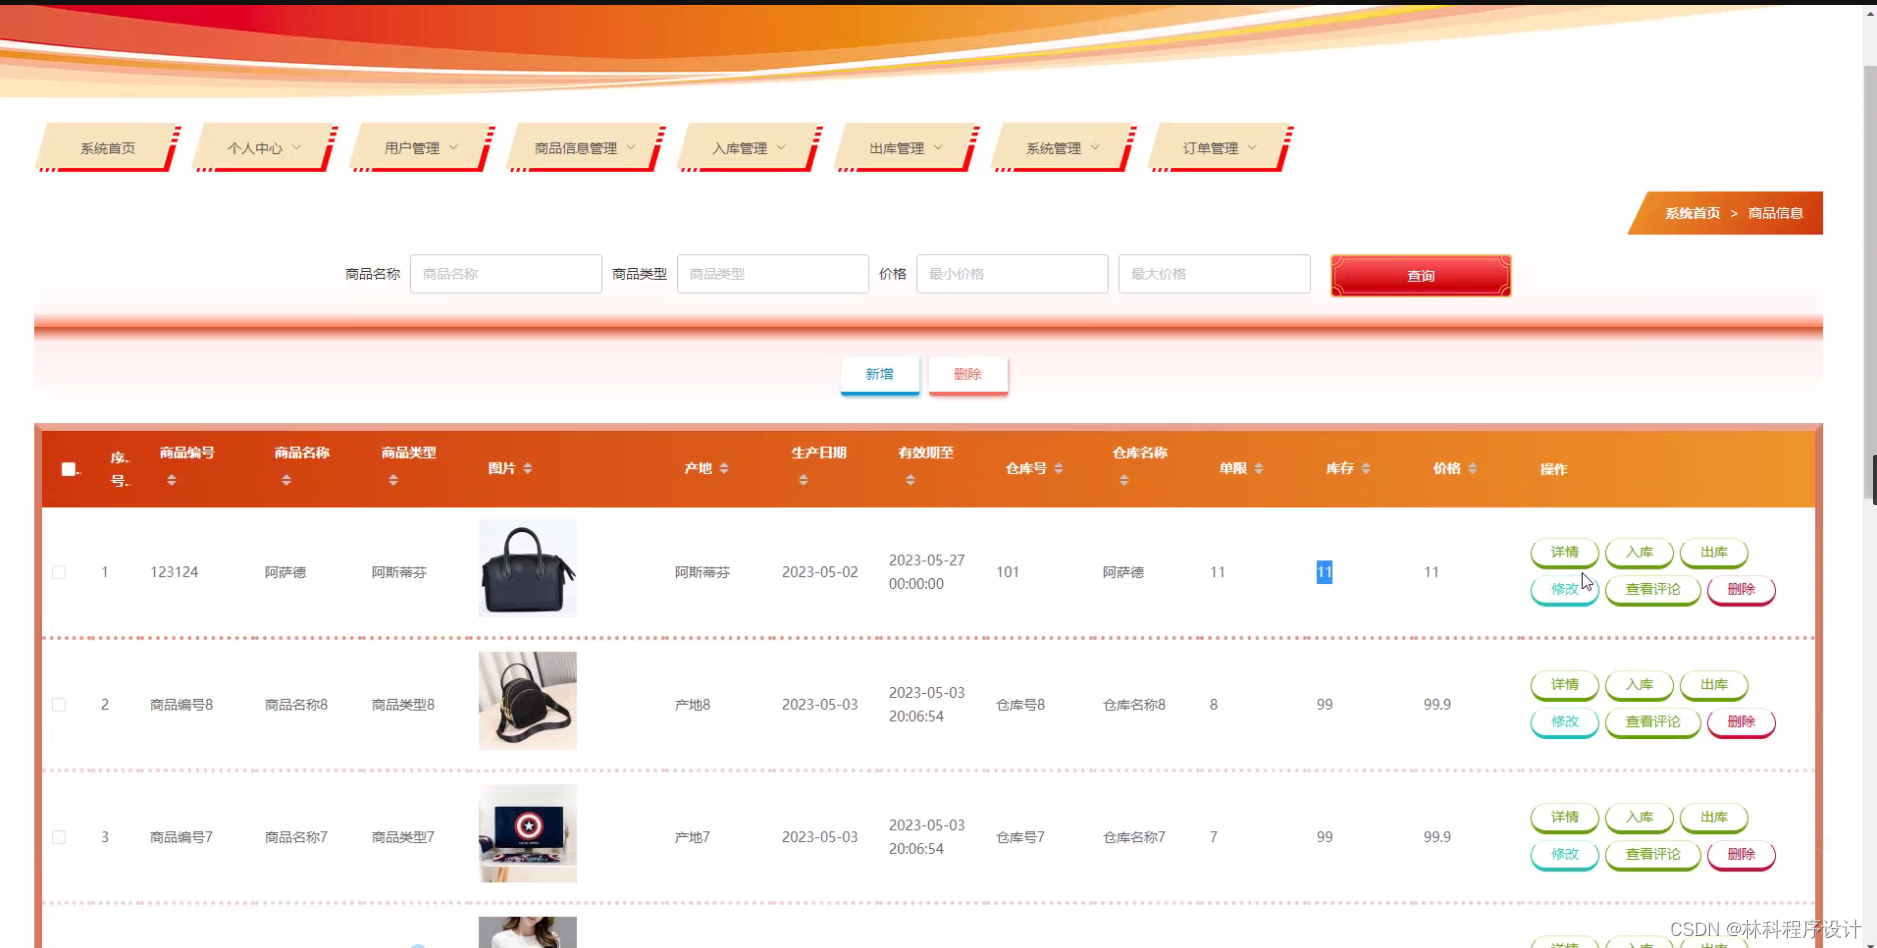
Task: Sort the 商品名称 column
Action: tap(286, 479)
